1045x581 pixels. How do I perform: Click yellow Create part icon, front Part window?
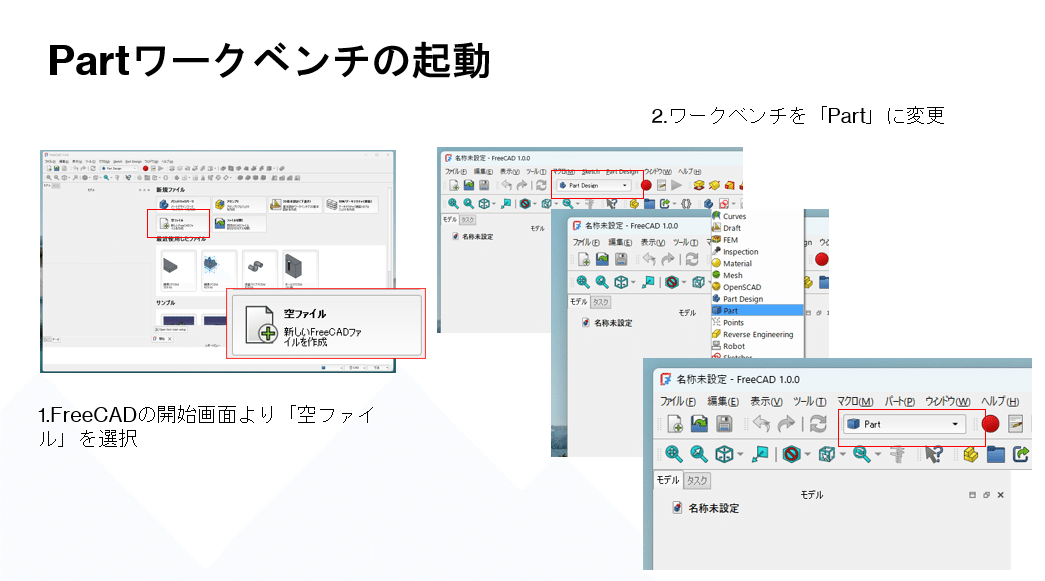tap(971, 454)
